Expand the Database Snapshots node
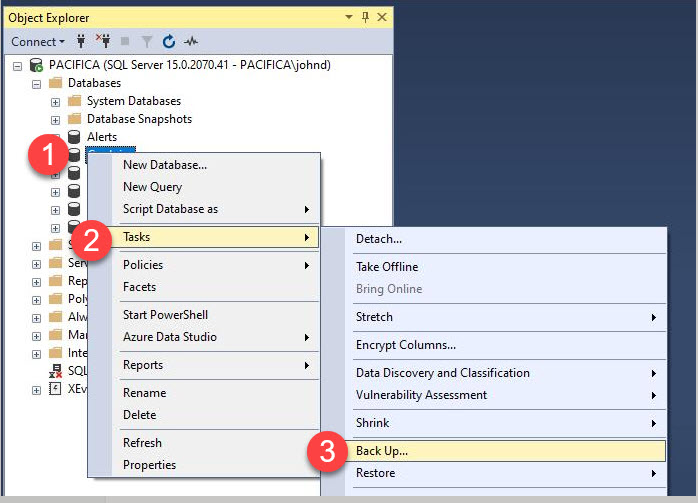 [x=55, y=120]
